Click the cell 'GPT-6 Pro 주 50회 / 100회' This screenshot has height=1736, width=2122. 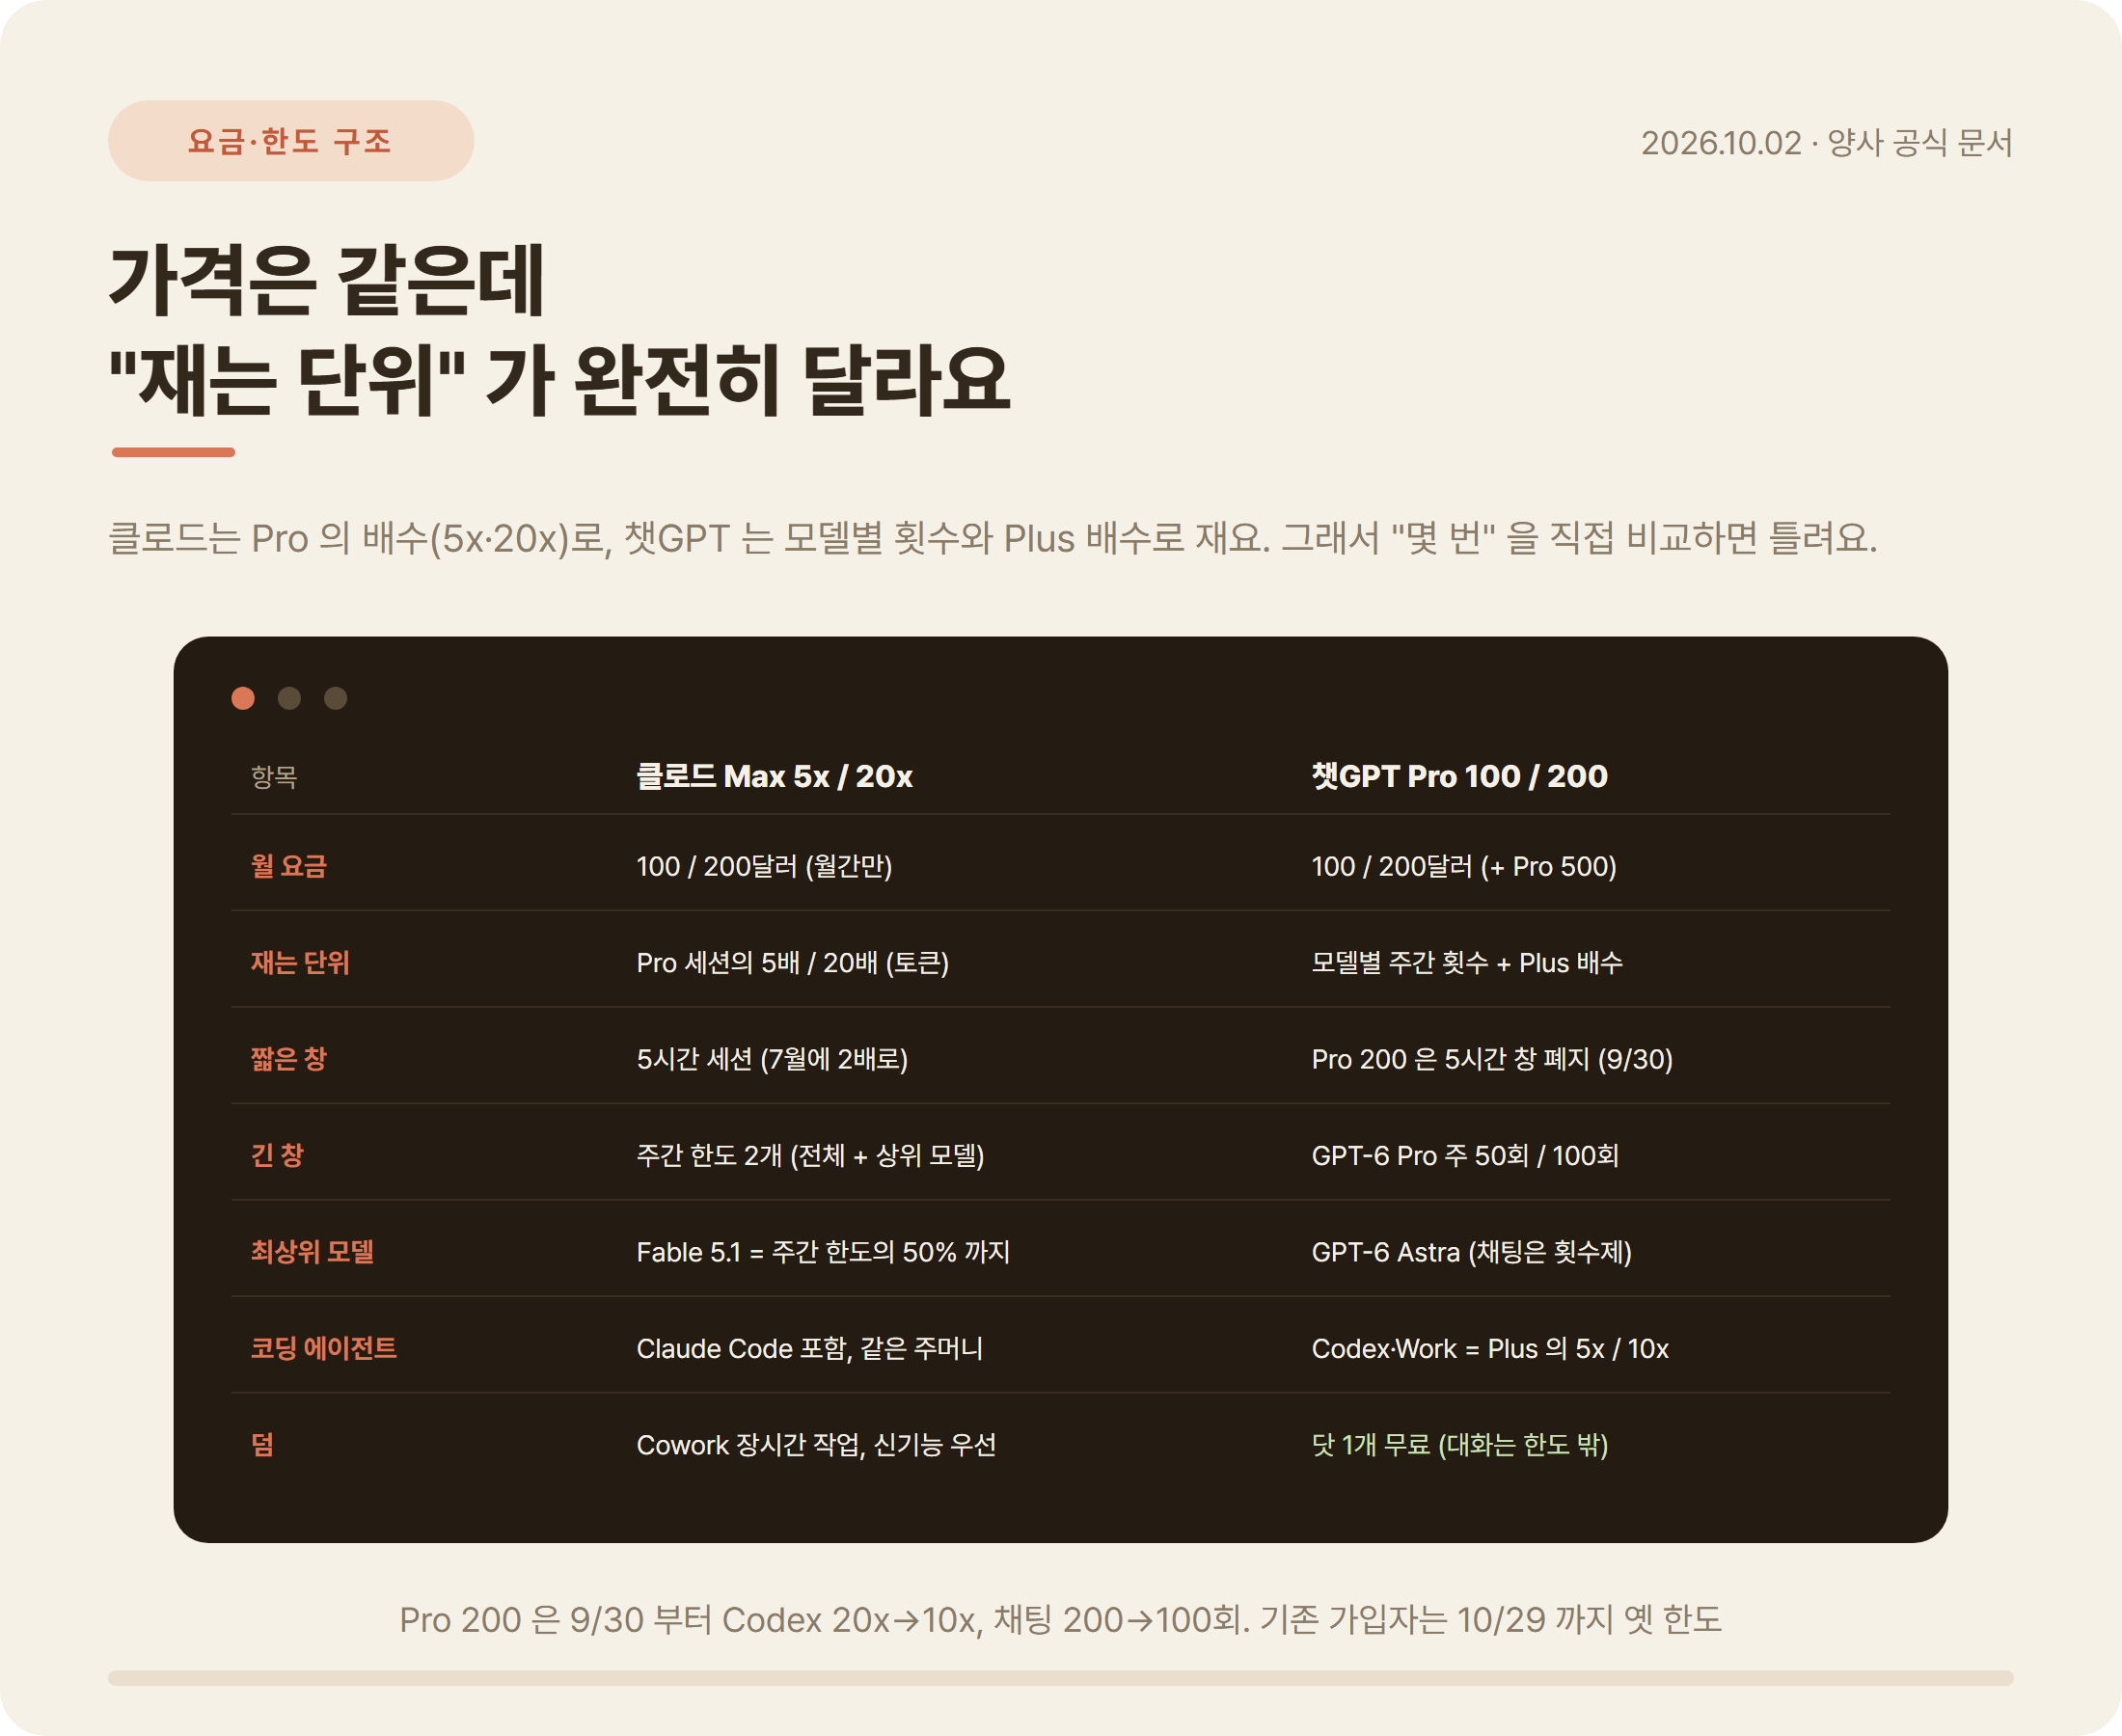[x=1465, y=1155]
